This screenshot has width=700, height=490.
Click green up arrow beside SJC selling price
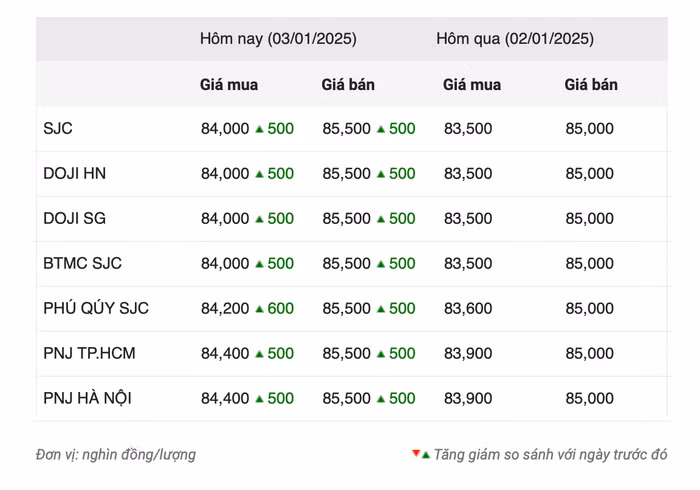(381, 129)
